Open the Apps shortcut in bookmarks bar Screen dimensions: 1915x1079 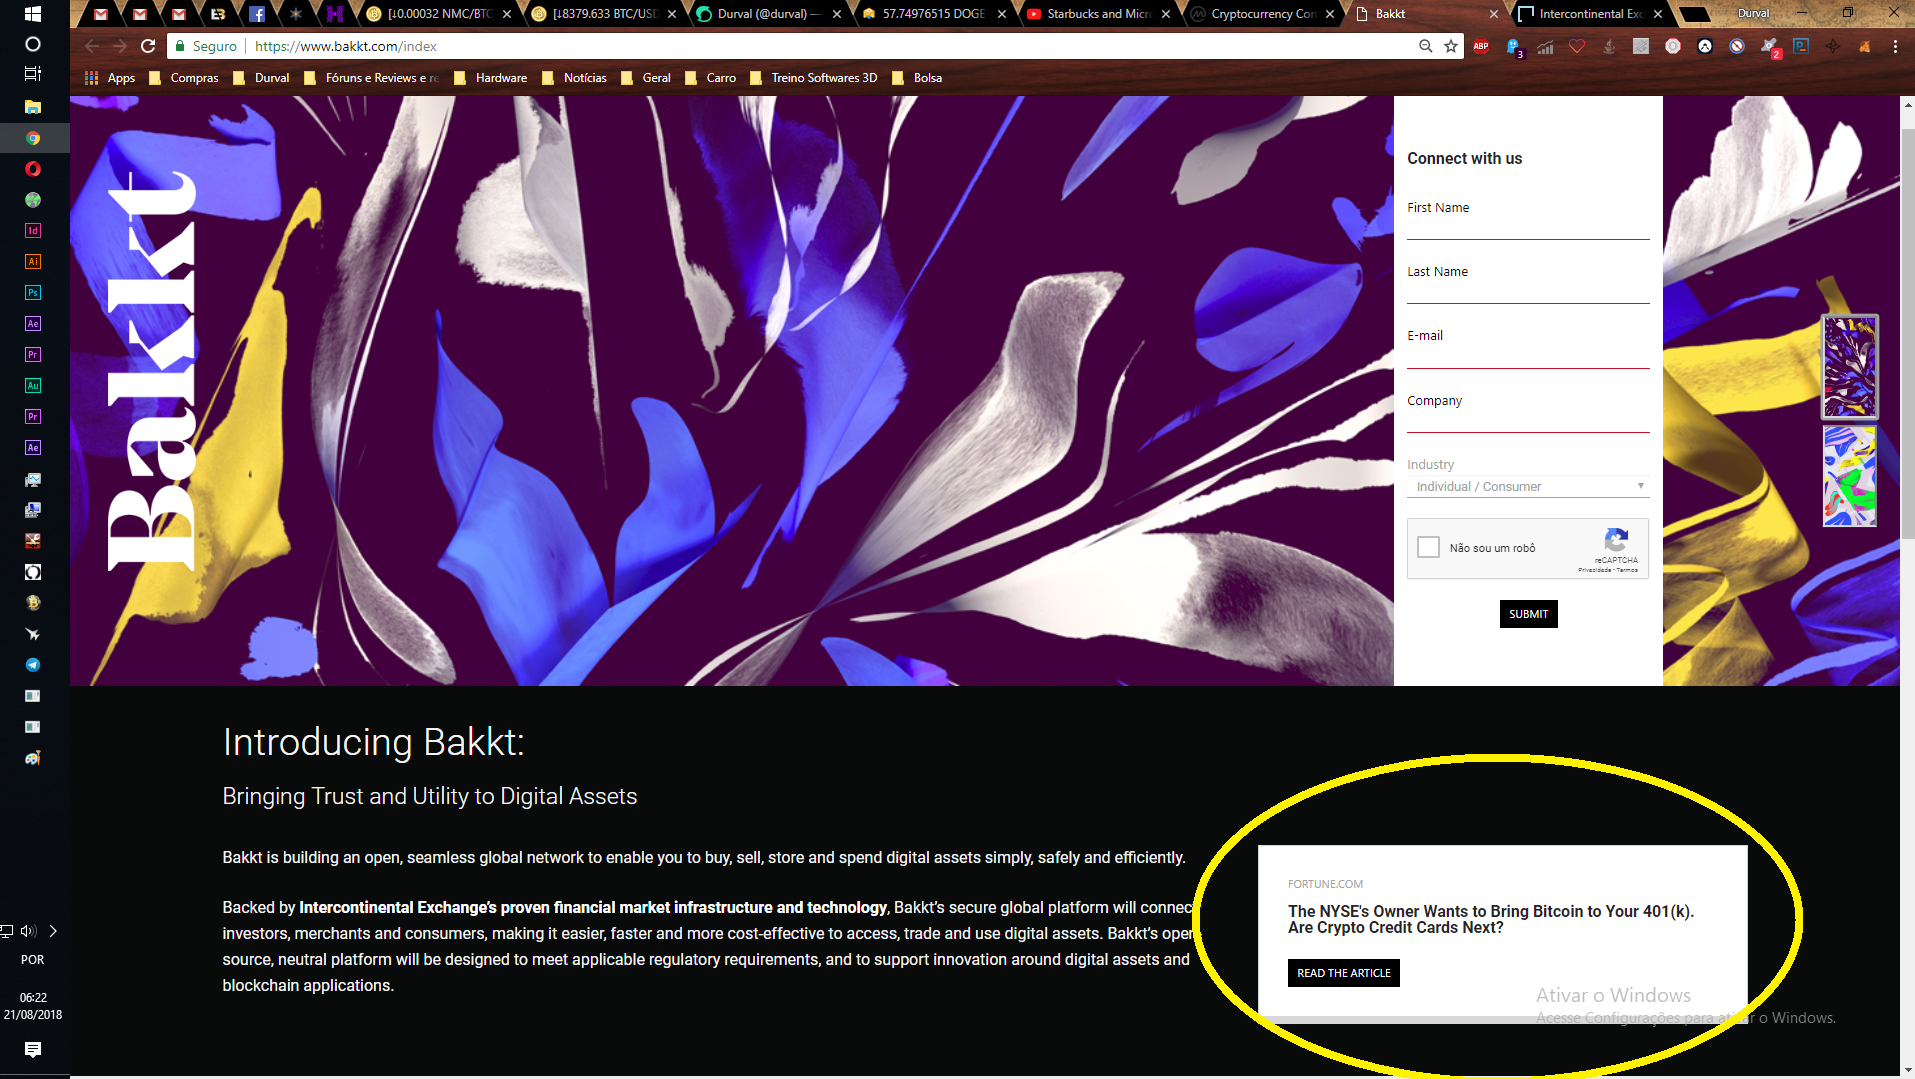(110, 78)
